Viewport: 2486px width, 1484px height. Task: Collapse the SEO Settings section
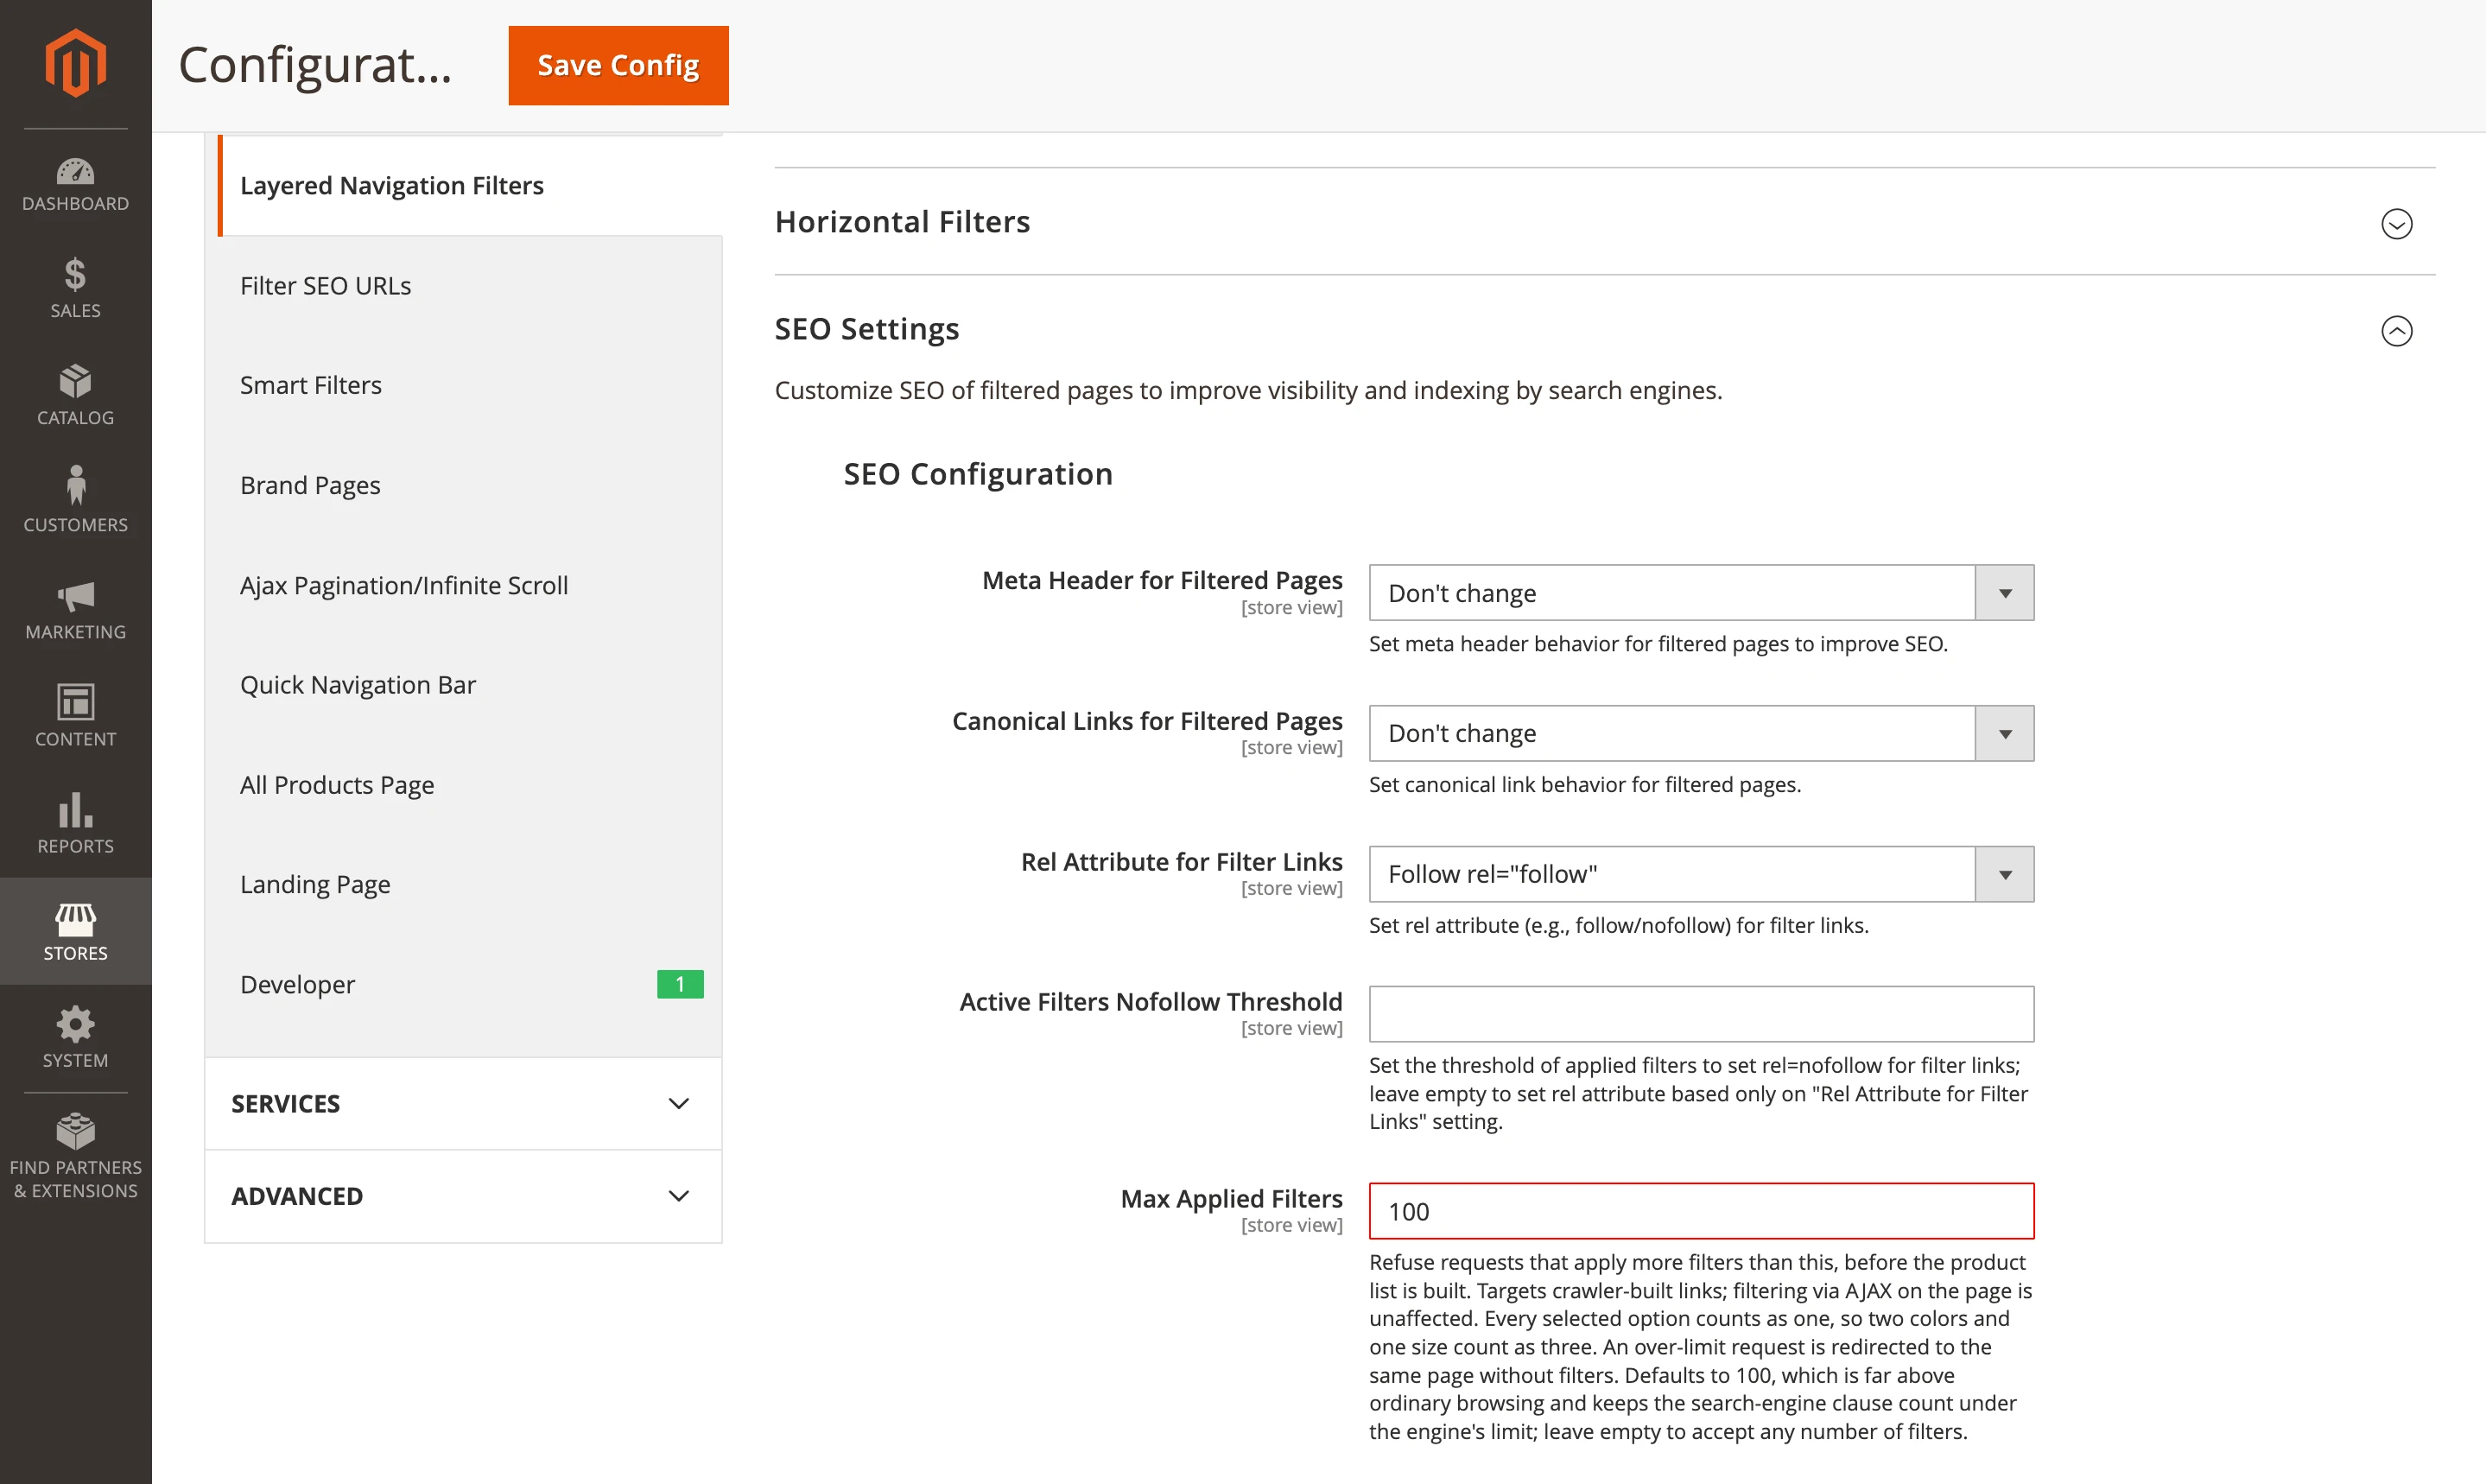(x=2396, y=330)
